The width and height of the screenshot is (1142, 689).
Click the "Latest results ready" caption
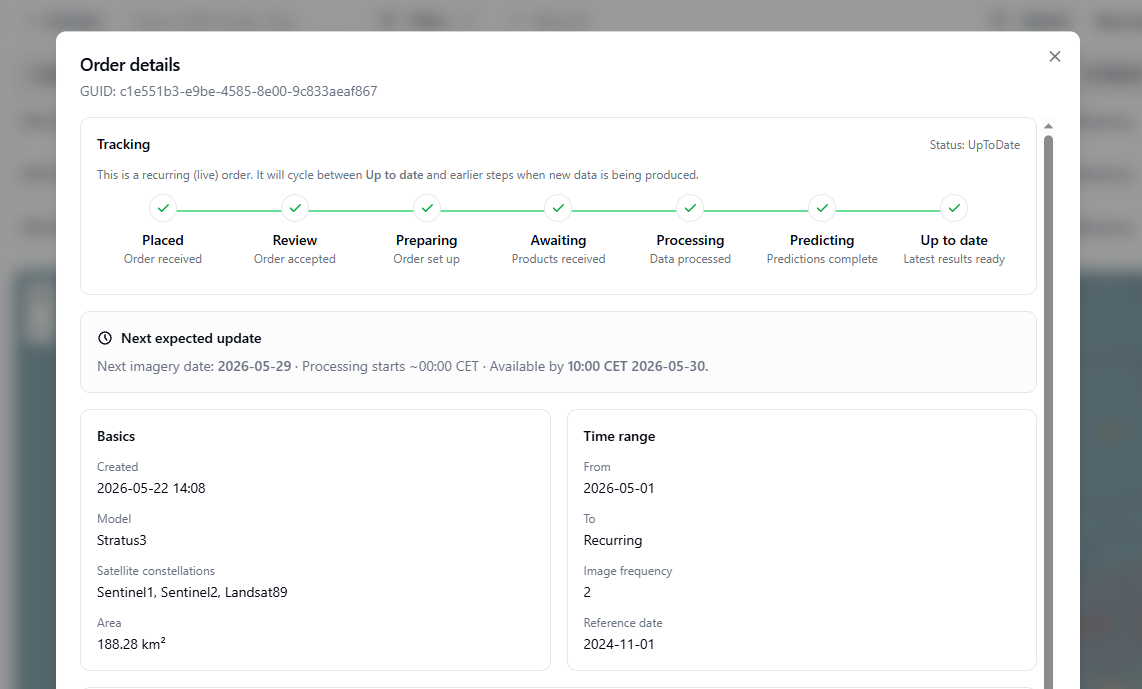click(953, 259)
